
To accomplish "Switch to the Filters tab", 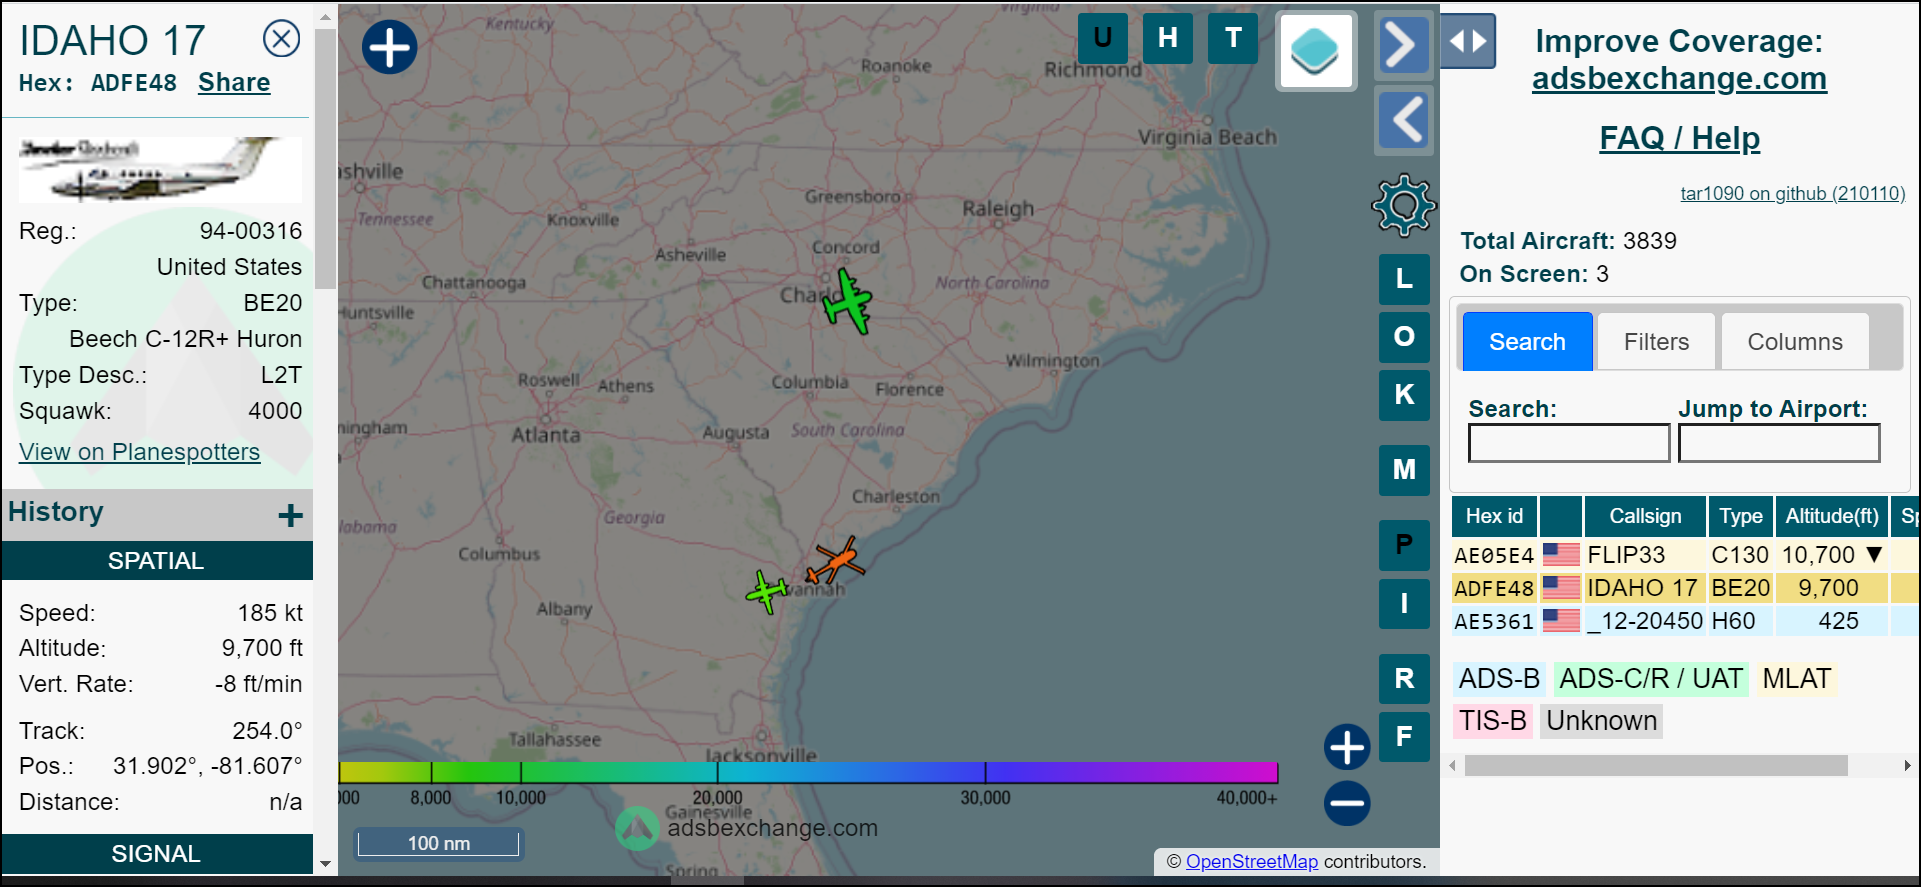I will 1656,342.
